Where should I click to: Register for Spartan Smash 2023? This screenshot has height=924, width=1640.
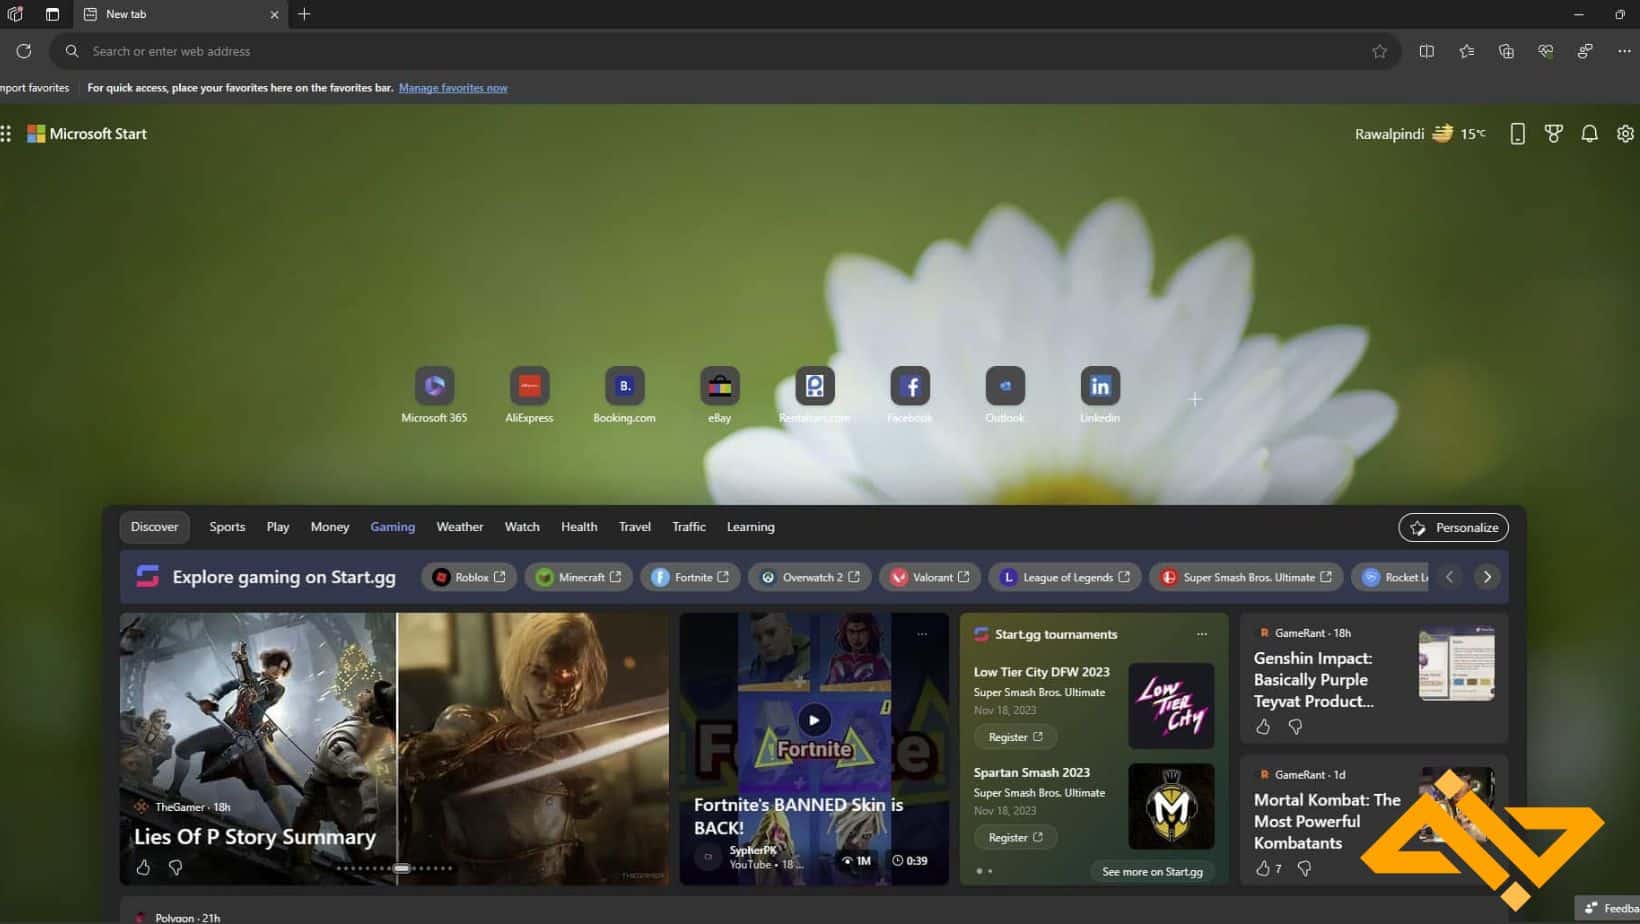coord(1015,837)
